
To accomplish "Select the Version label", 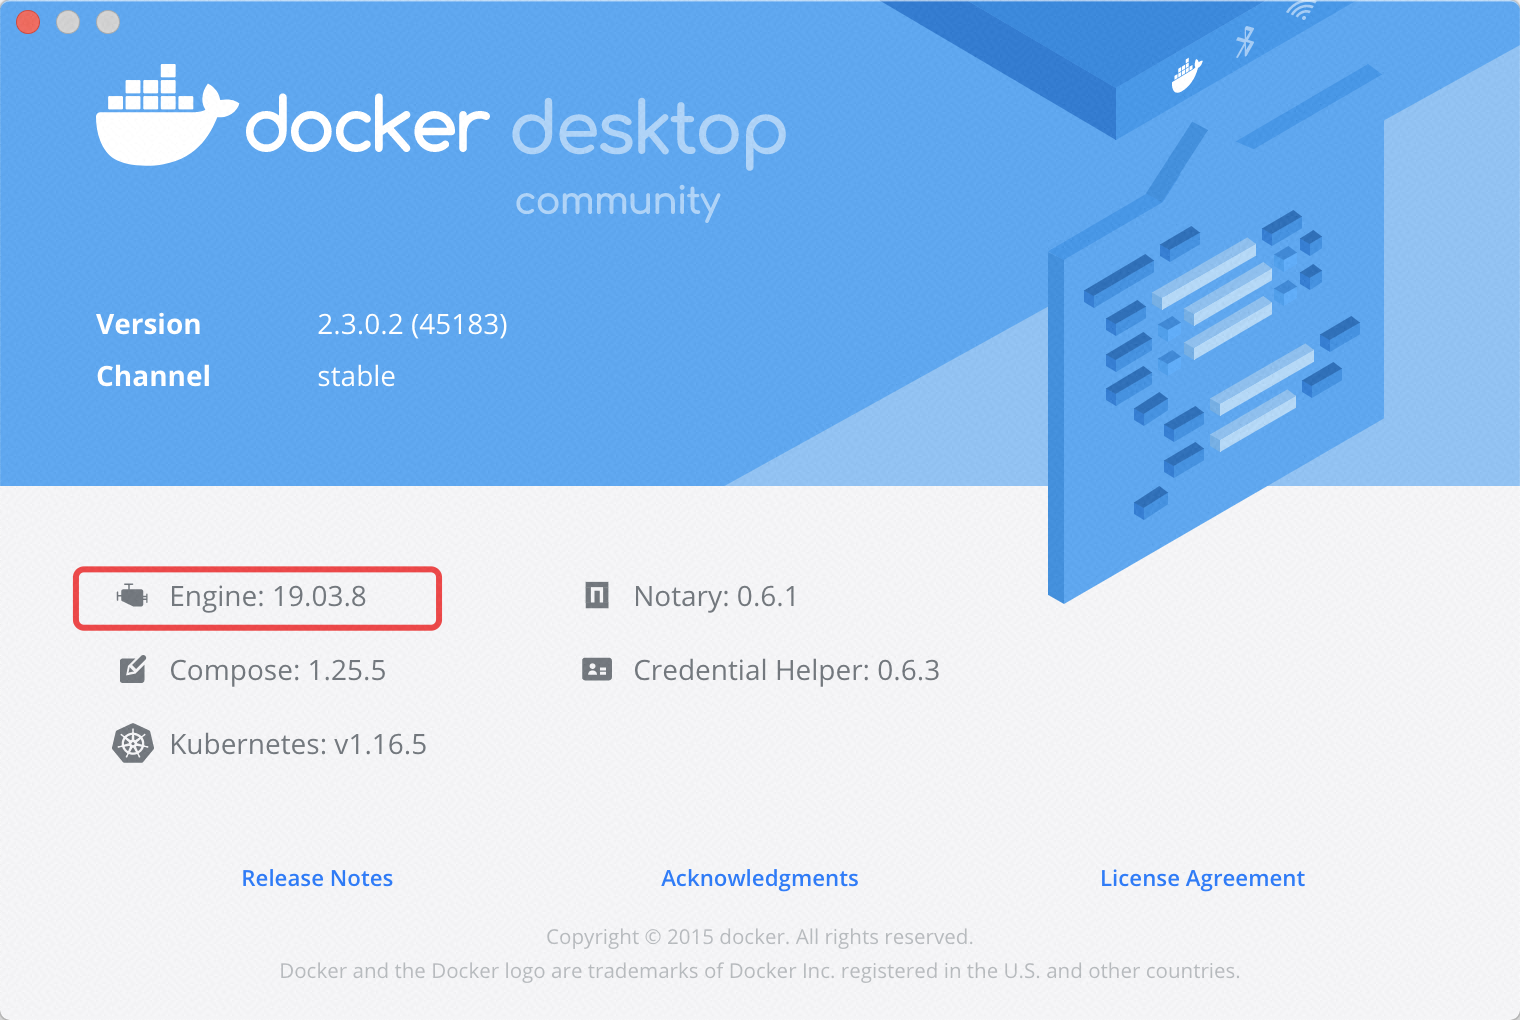I will coord(148,324).
